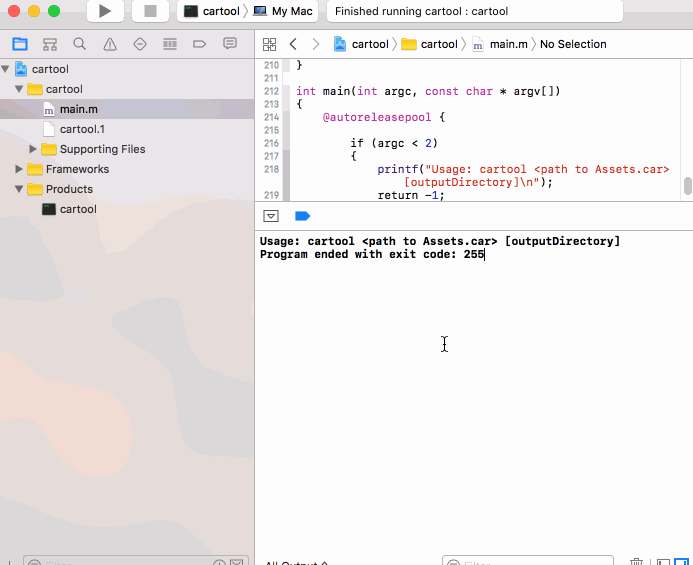Collapse the cartool group folder
This screenshot has height=565, width=693.
[x=19, y=89]
